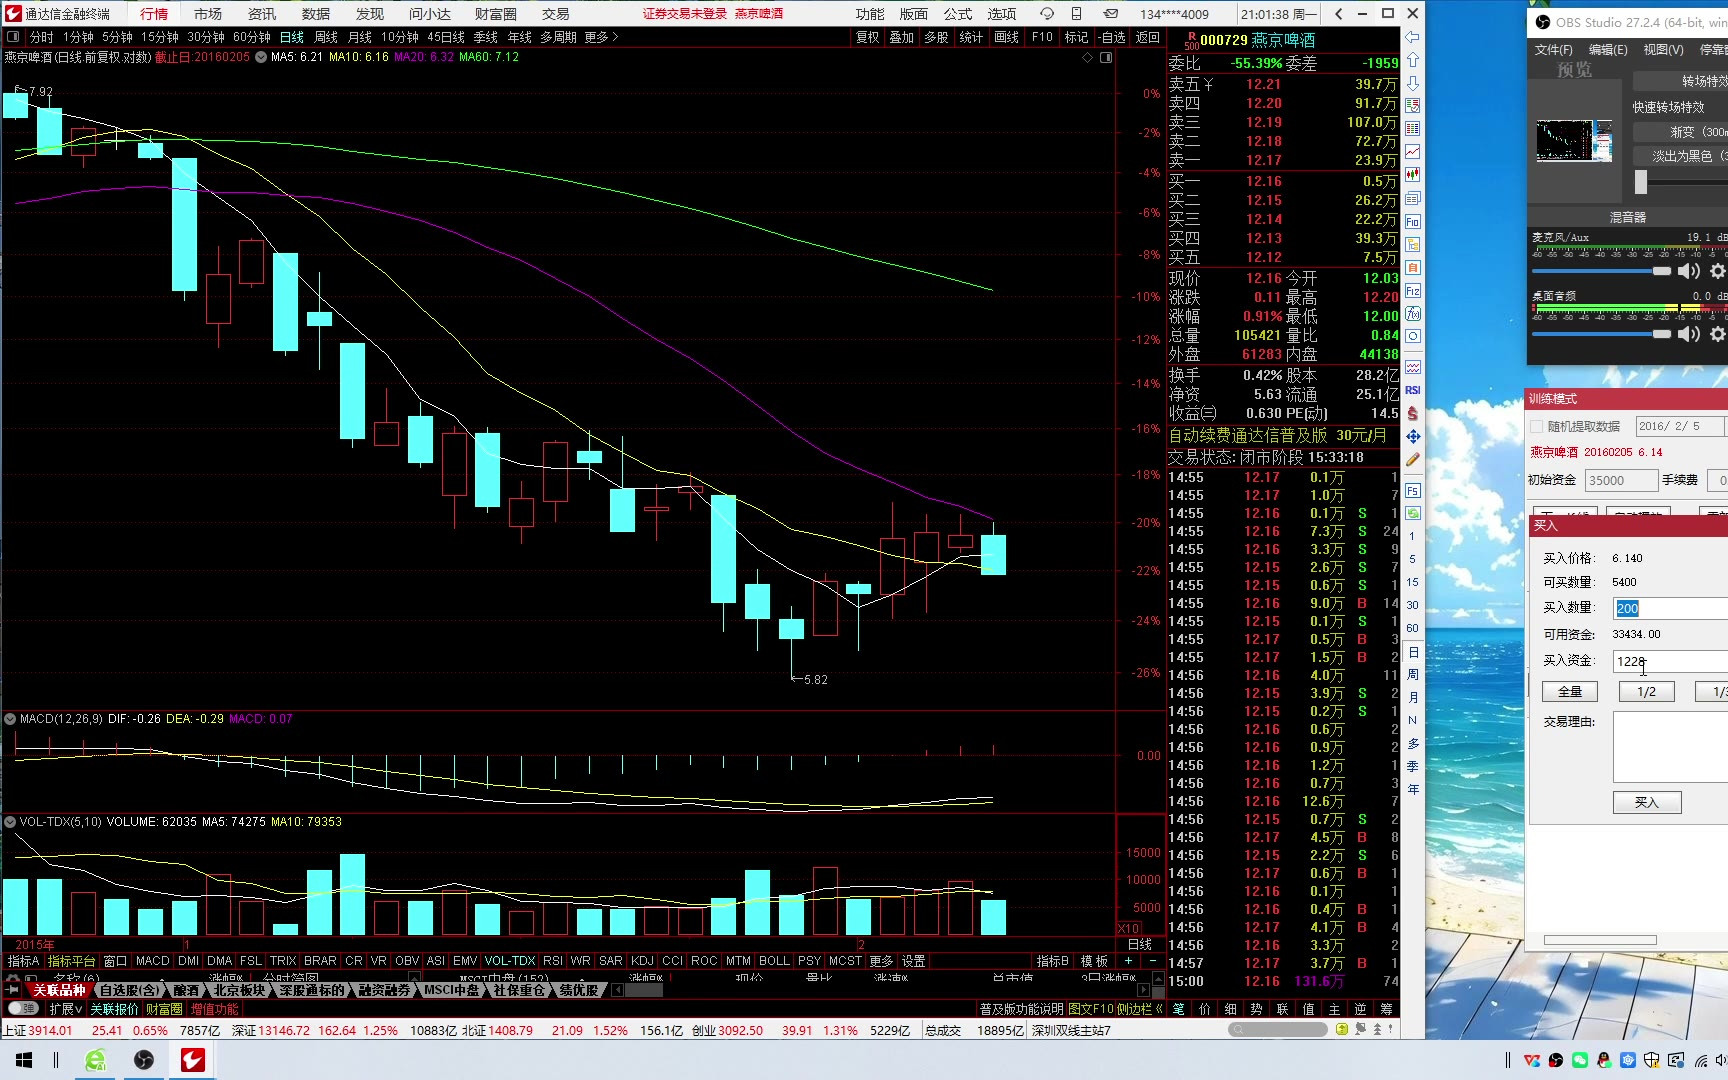Enable the 随机提取数据 checkbox
This screenshot has height=1080, width=1728.
(1537, 427)
